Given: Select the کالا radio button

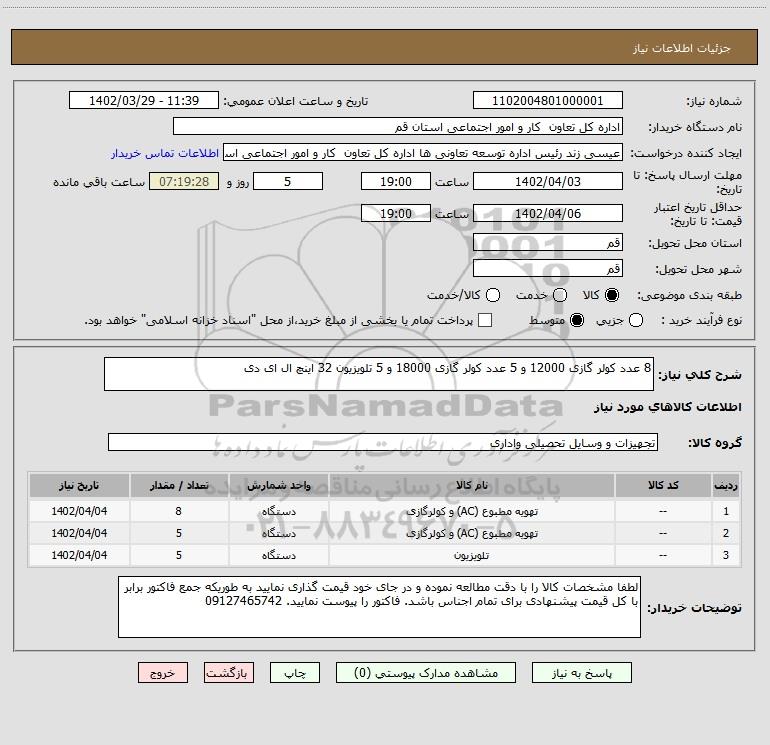Looking at the screenshot, I should 612,295.
